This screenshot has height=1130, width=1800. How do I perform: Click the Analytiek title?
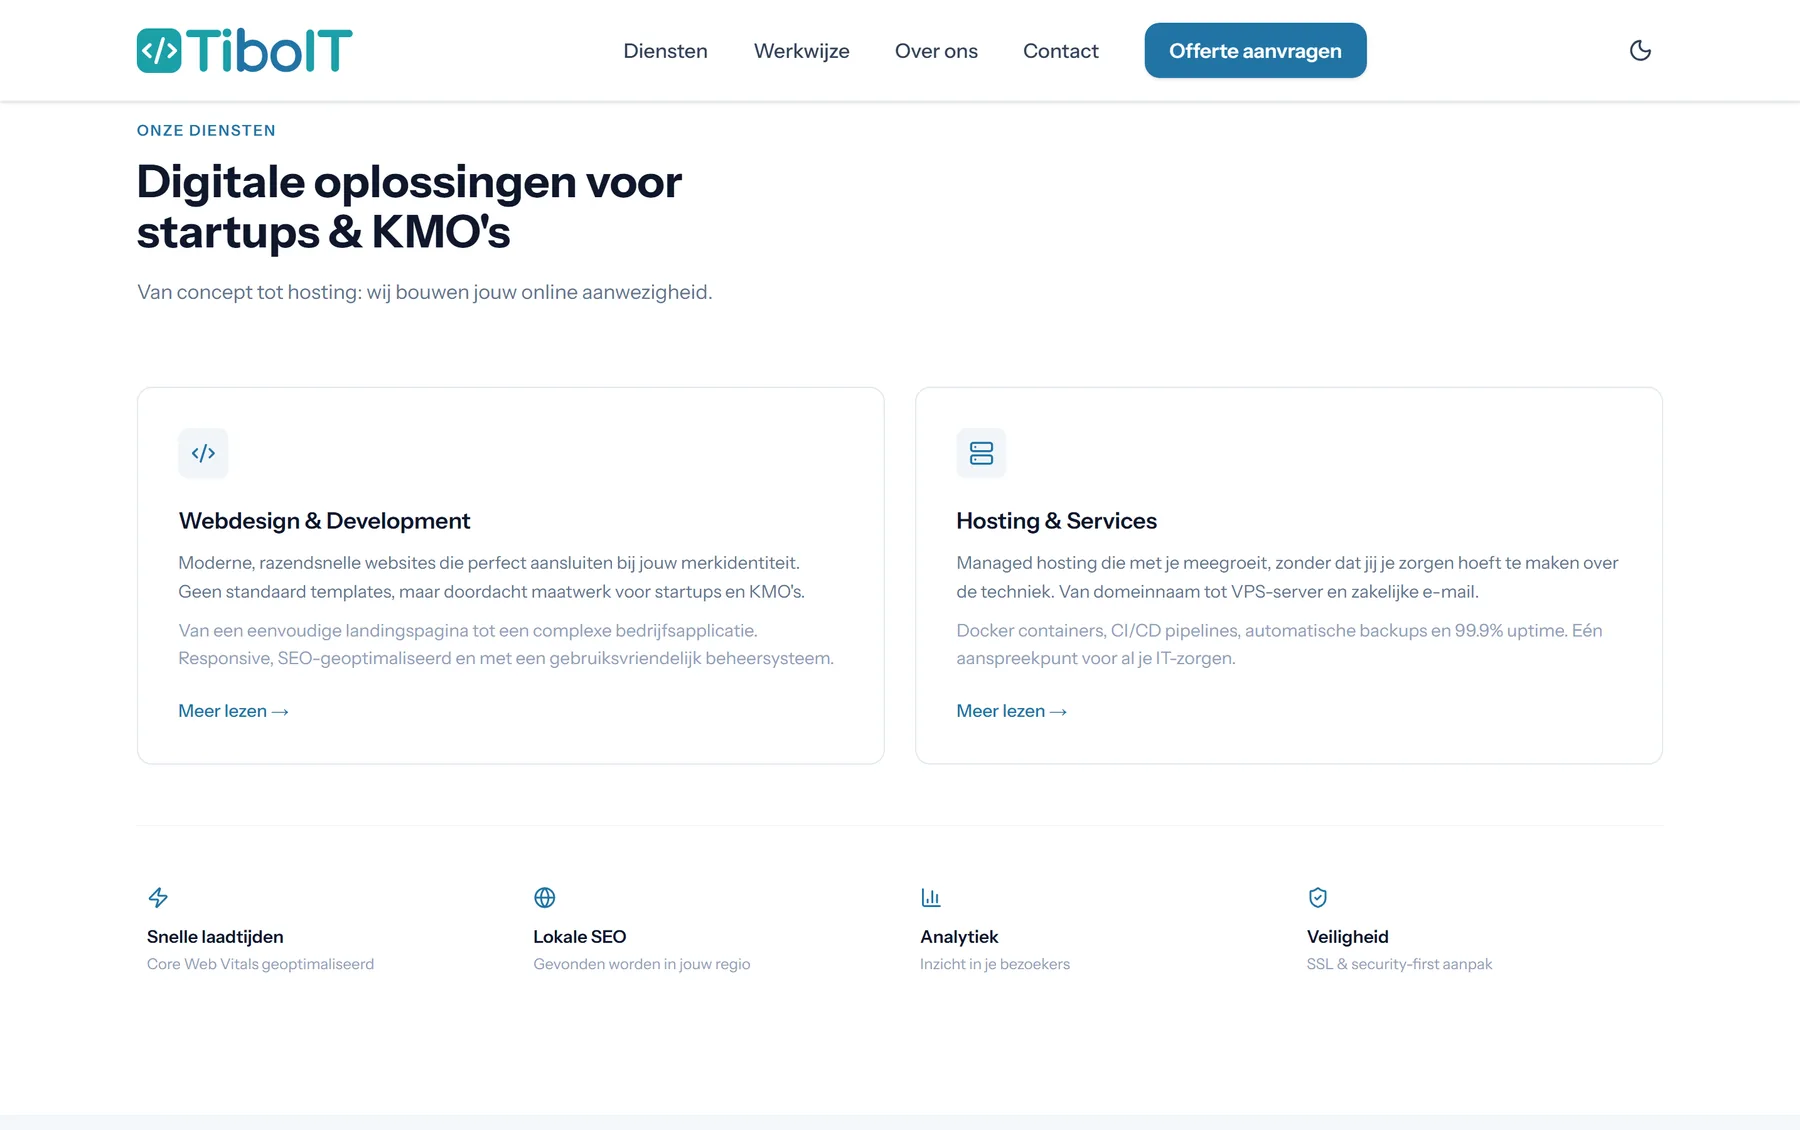[x=959, y=937]
